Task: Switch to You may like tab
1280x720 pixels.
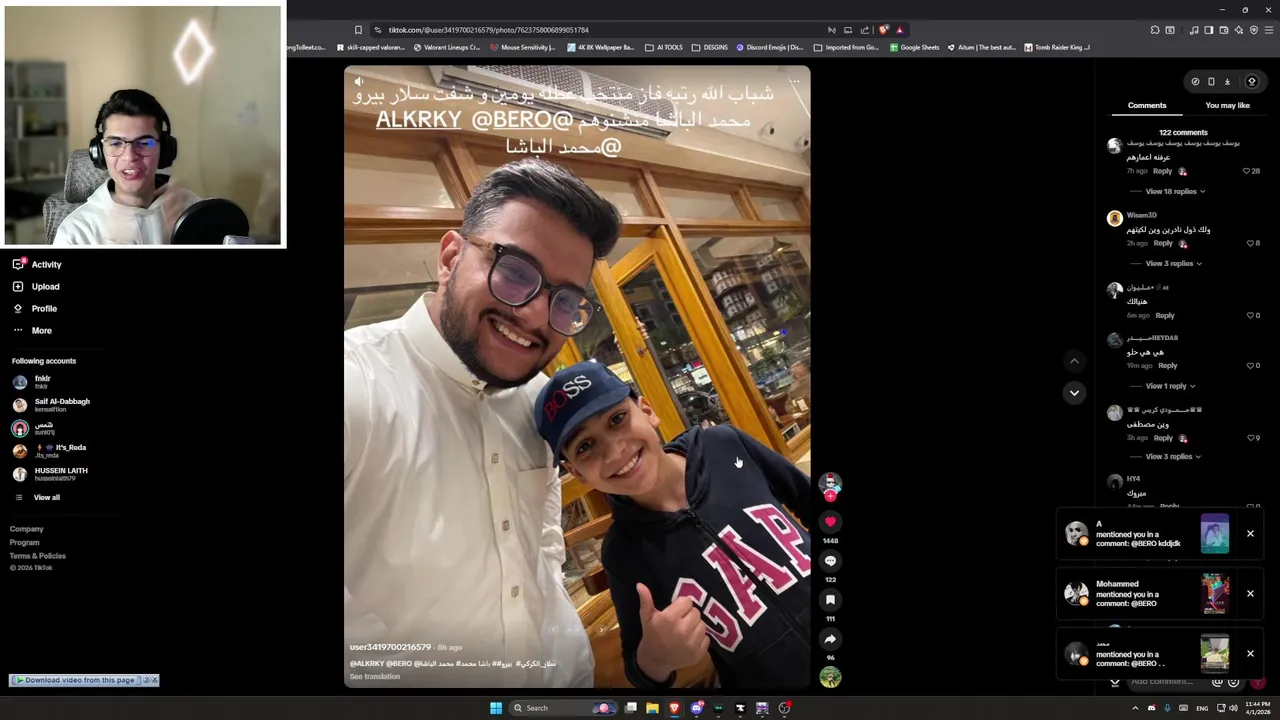Action: point(1227,105)
